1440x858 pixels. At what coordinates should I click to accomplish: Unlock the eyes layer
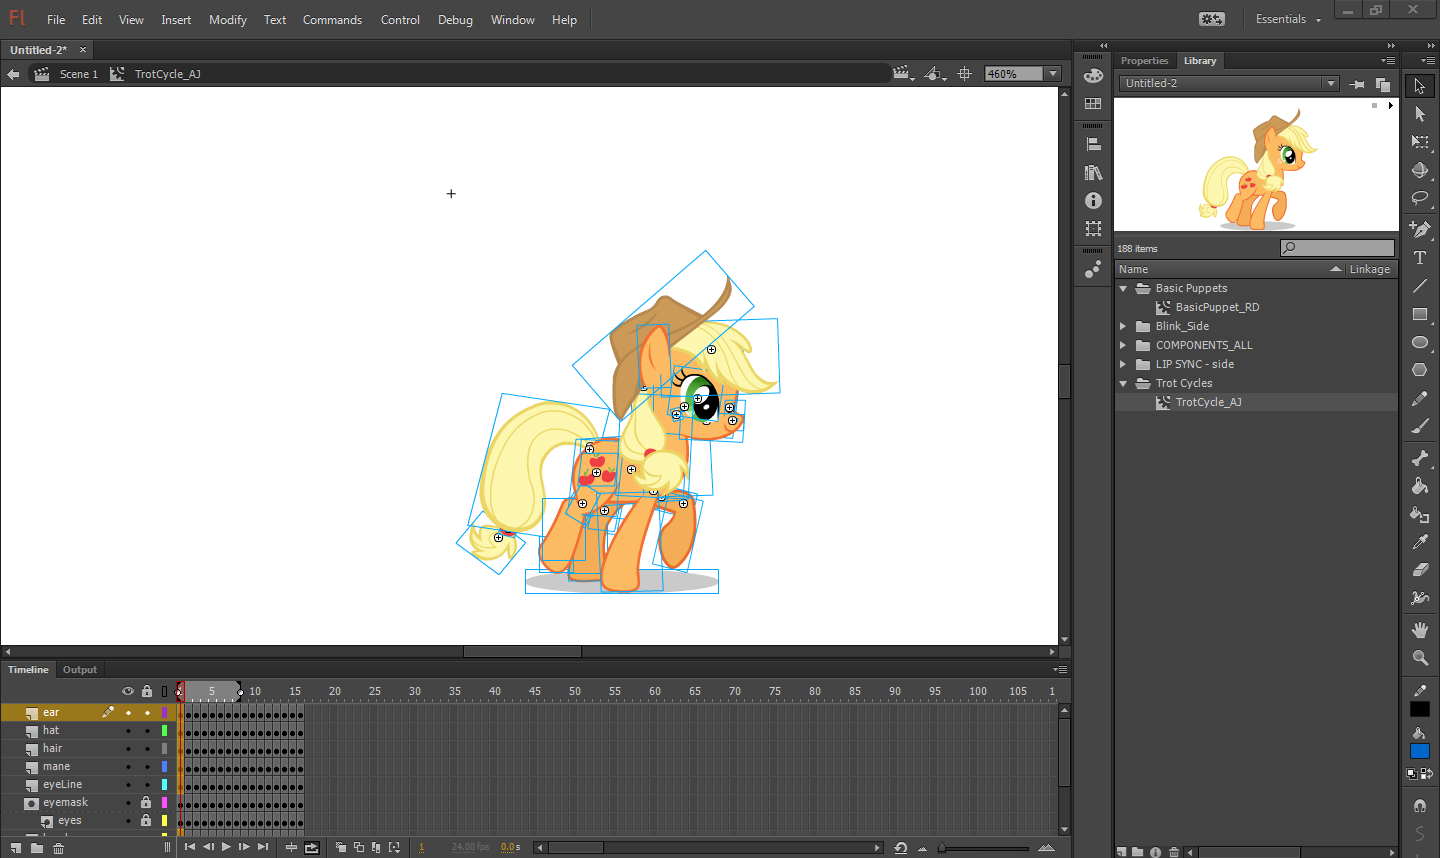(146, 821)
